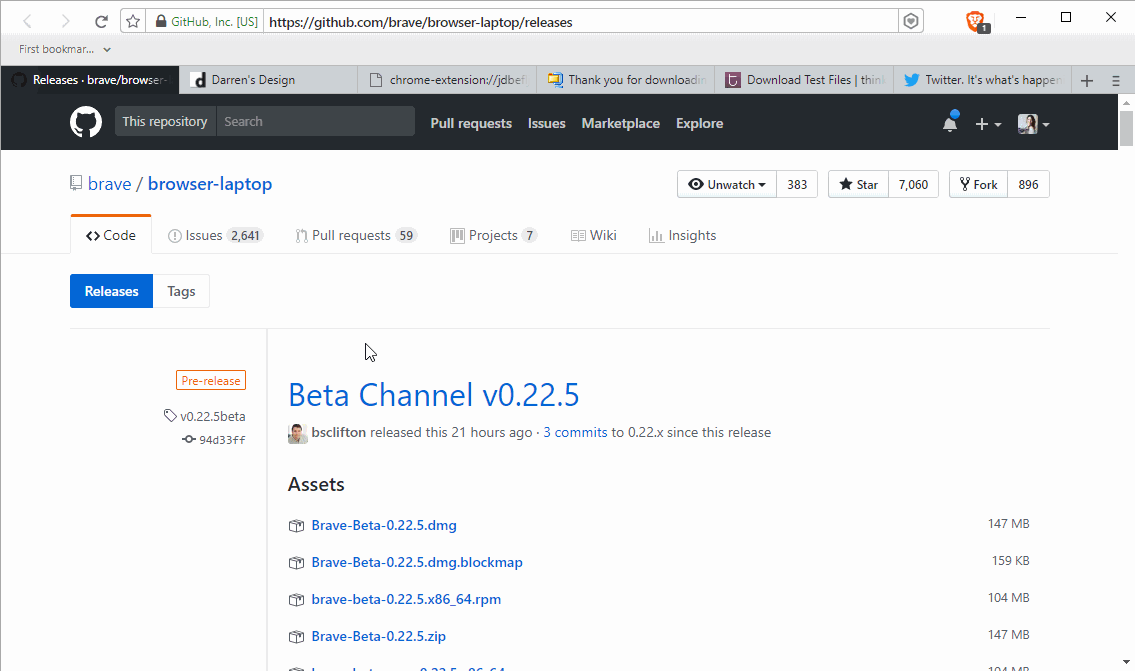Open the Pull requests 59 repository tab
This screenshot has height=671, width=1135.
[x=356, y=235]
